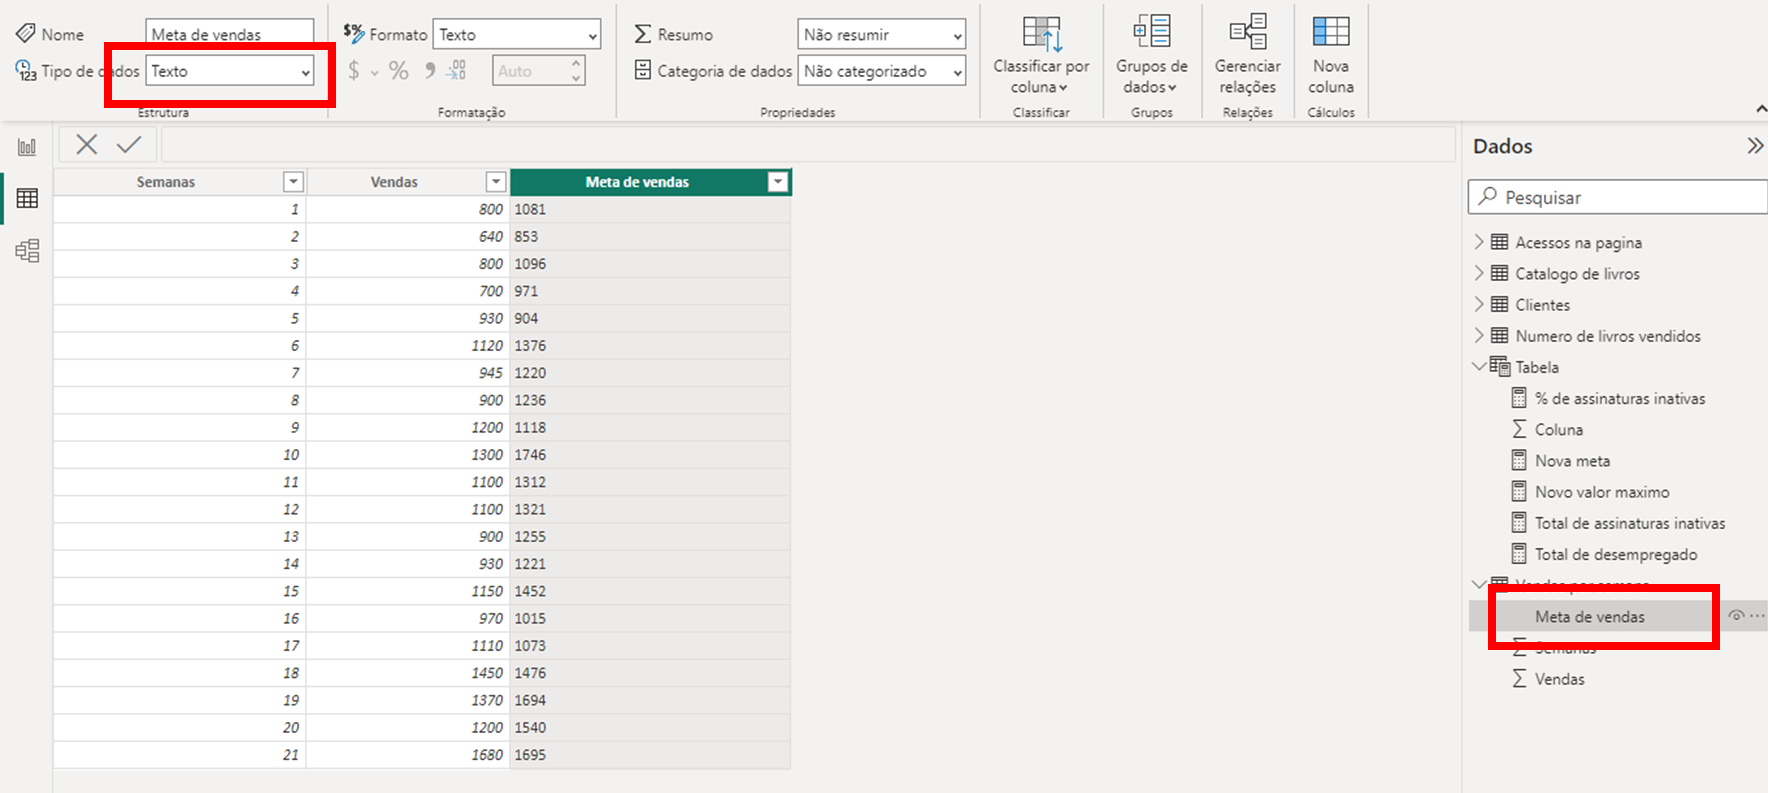Open Meta de vendas column filter dropdown
Viewport: 1768px width, 793px height.
[777, 182]
